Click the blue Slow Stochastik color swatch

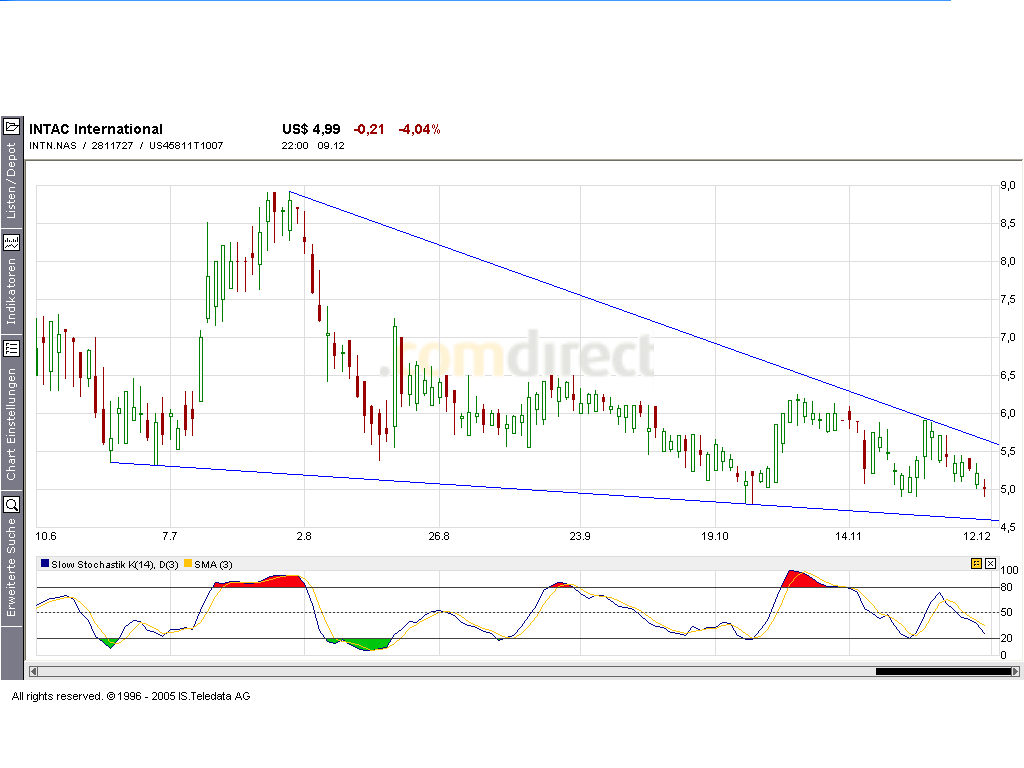click(x=45, y=564)
